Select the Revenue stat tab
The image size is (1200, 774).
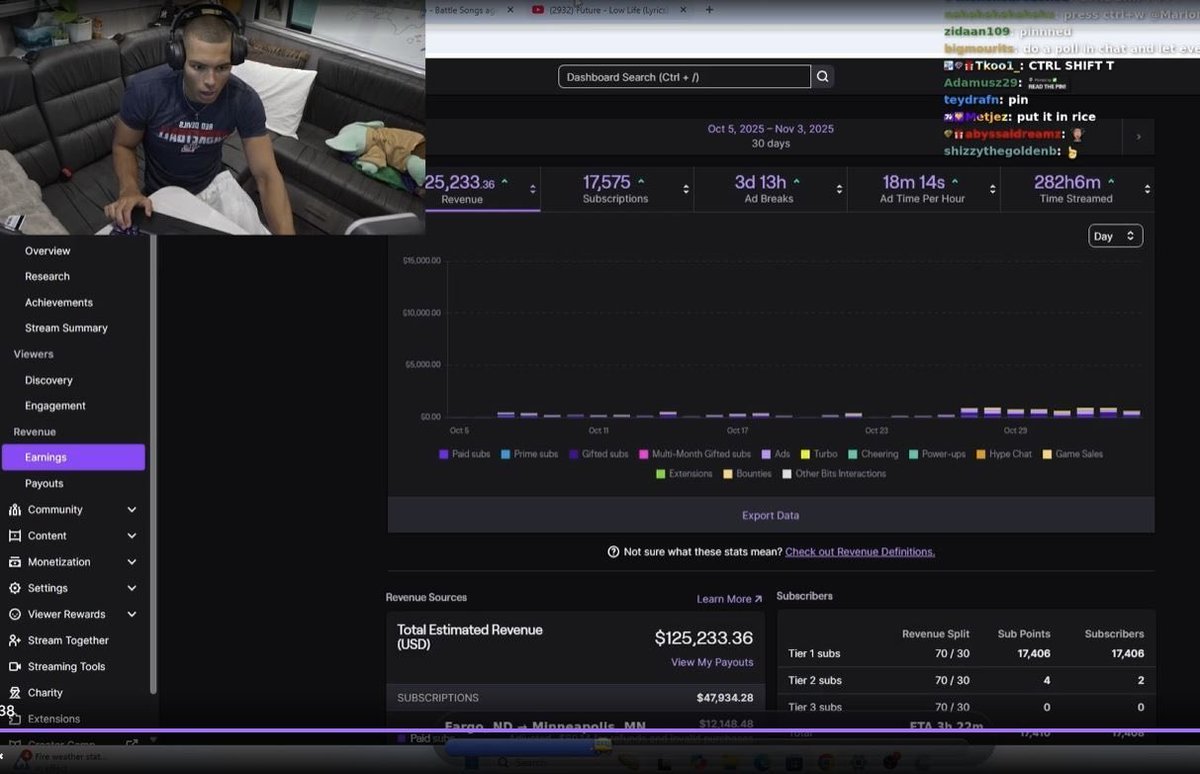[x=483, y=189]
